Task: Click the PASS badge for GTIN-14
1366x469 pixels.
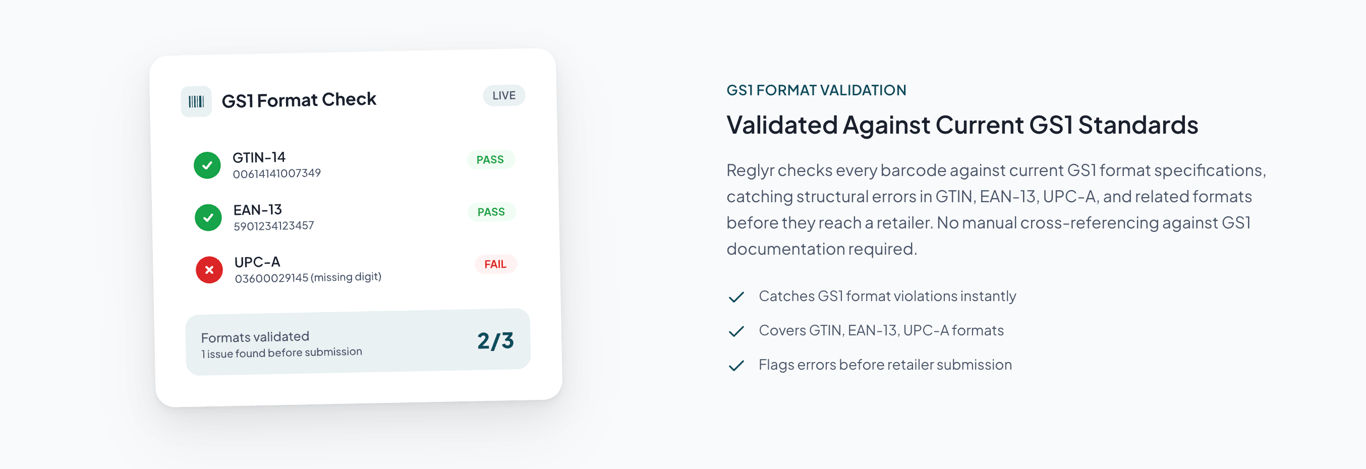Action: 490,160
